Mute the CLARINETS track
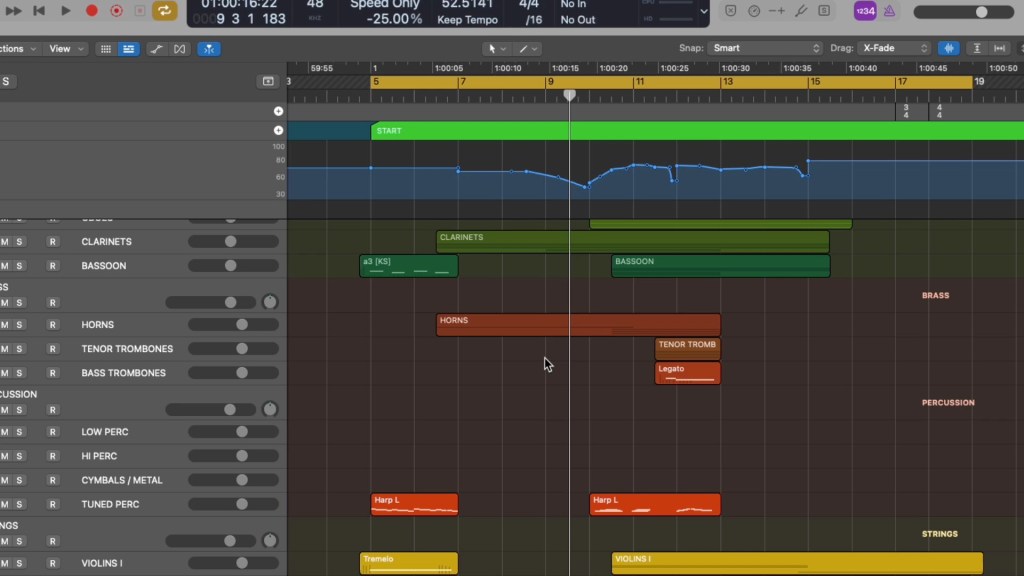1024x576 pixels. 5,242
